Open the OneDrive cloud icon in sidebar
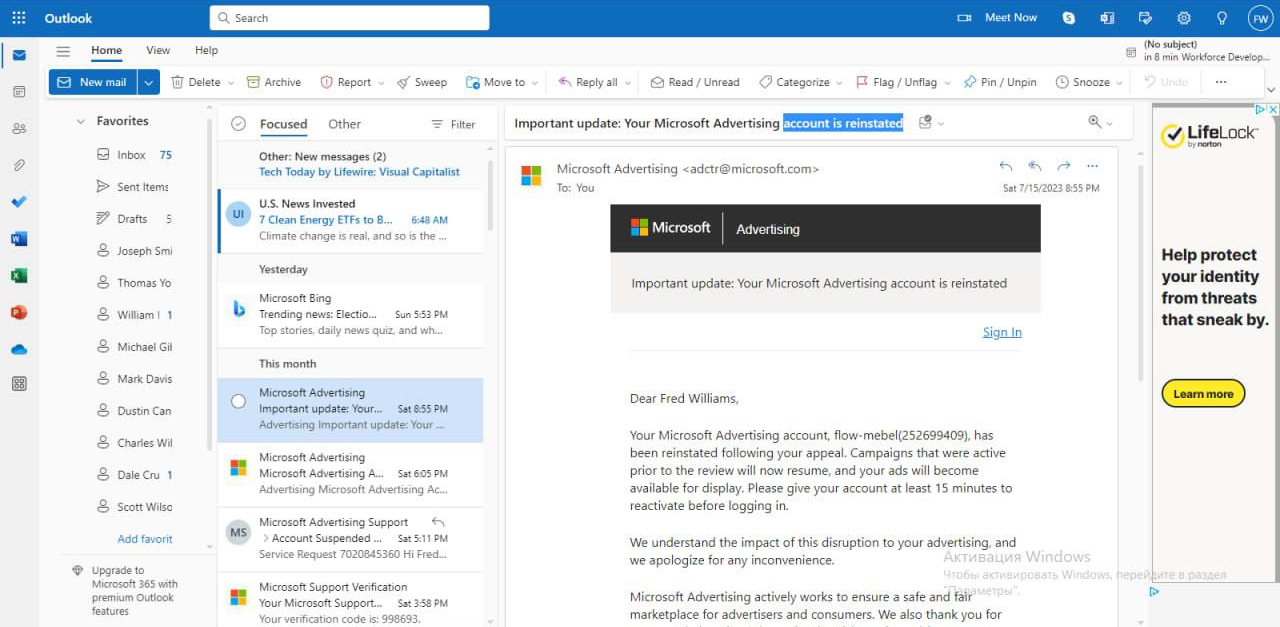Image resolution: width=1280 pixels, height=627 pixels. [x=19, y=349]
